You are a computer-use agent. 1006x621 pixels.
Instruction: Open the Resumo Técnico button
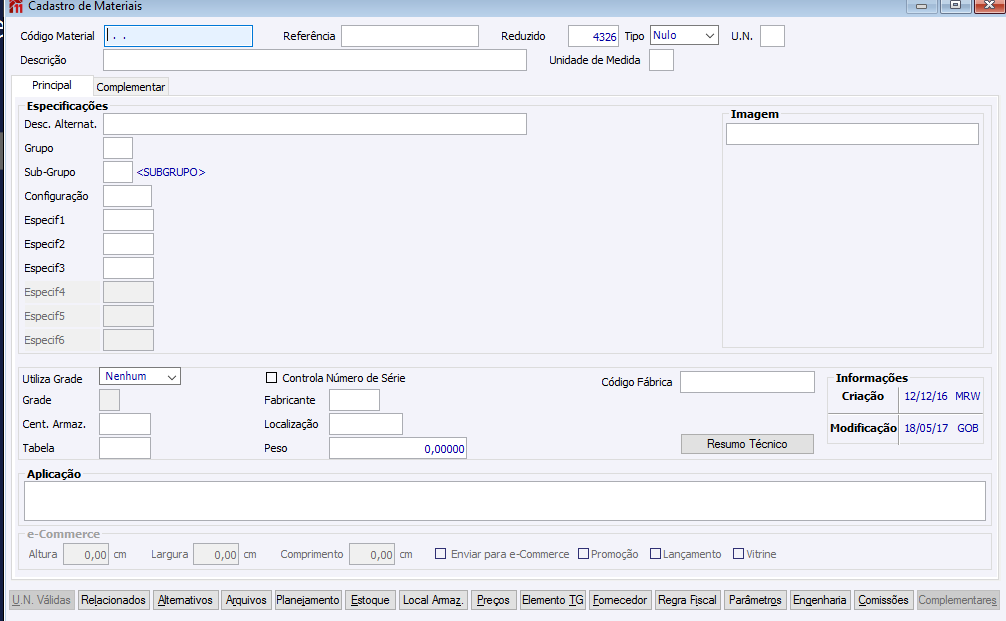(x=747, y=444)
